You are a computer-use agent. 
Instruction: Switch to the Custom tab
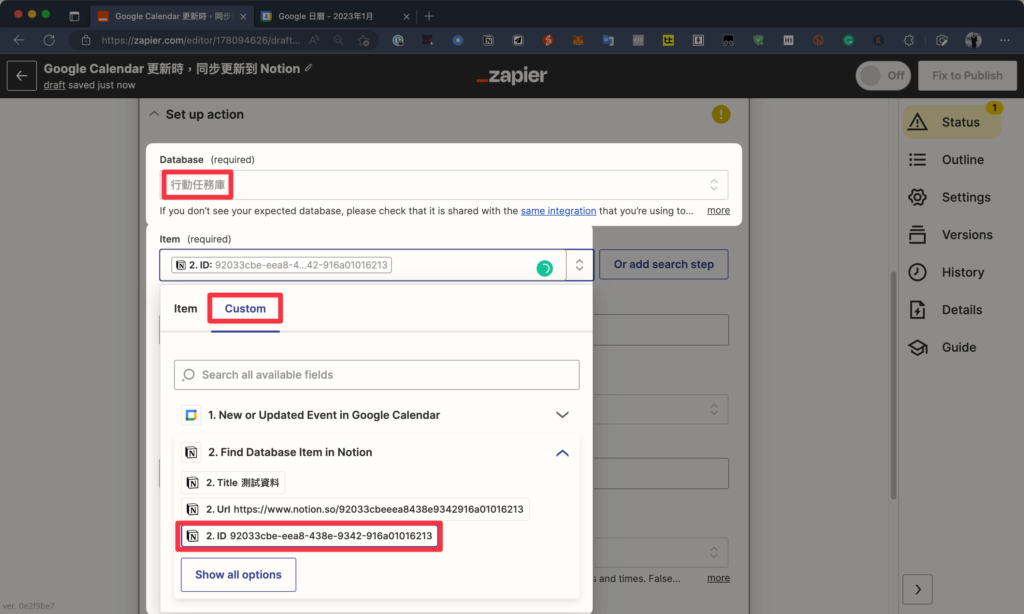(246, 308)
